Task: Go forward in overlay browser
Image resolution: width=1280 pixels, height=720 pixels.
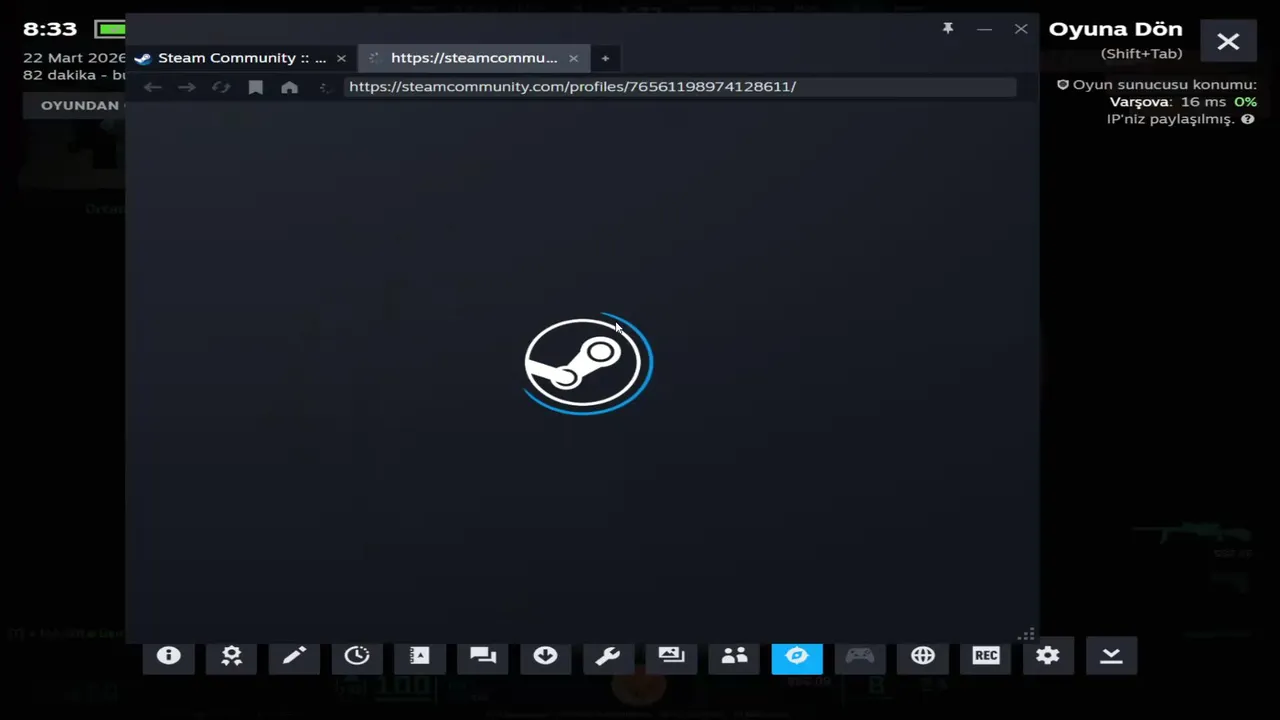Action: coord(187,87)
